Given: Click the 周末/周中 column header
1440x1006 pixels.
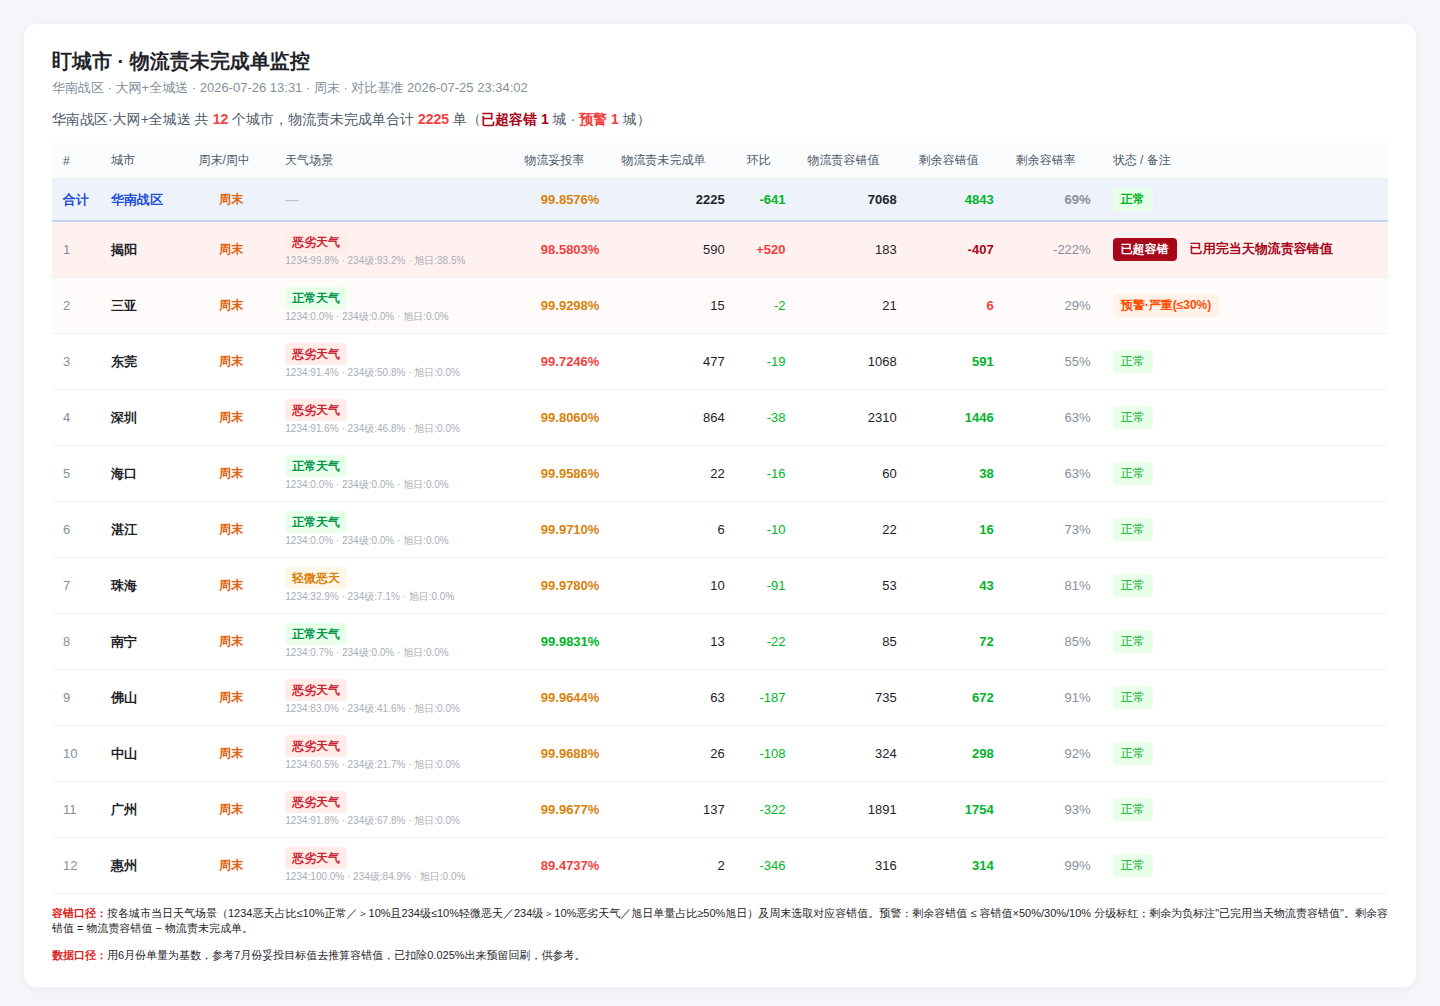Looking at the screenshot, I should (223, 160).
